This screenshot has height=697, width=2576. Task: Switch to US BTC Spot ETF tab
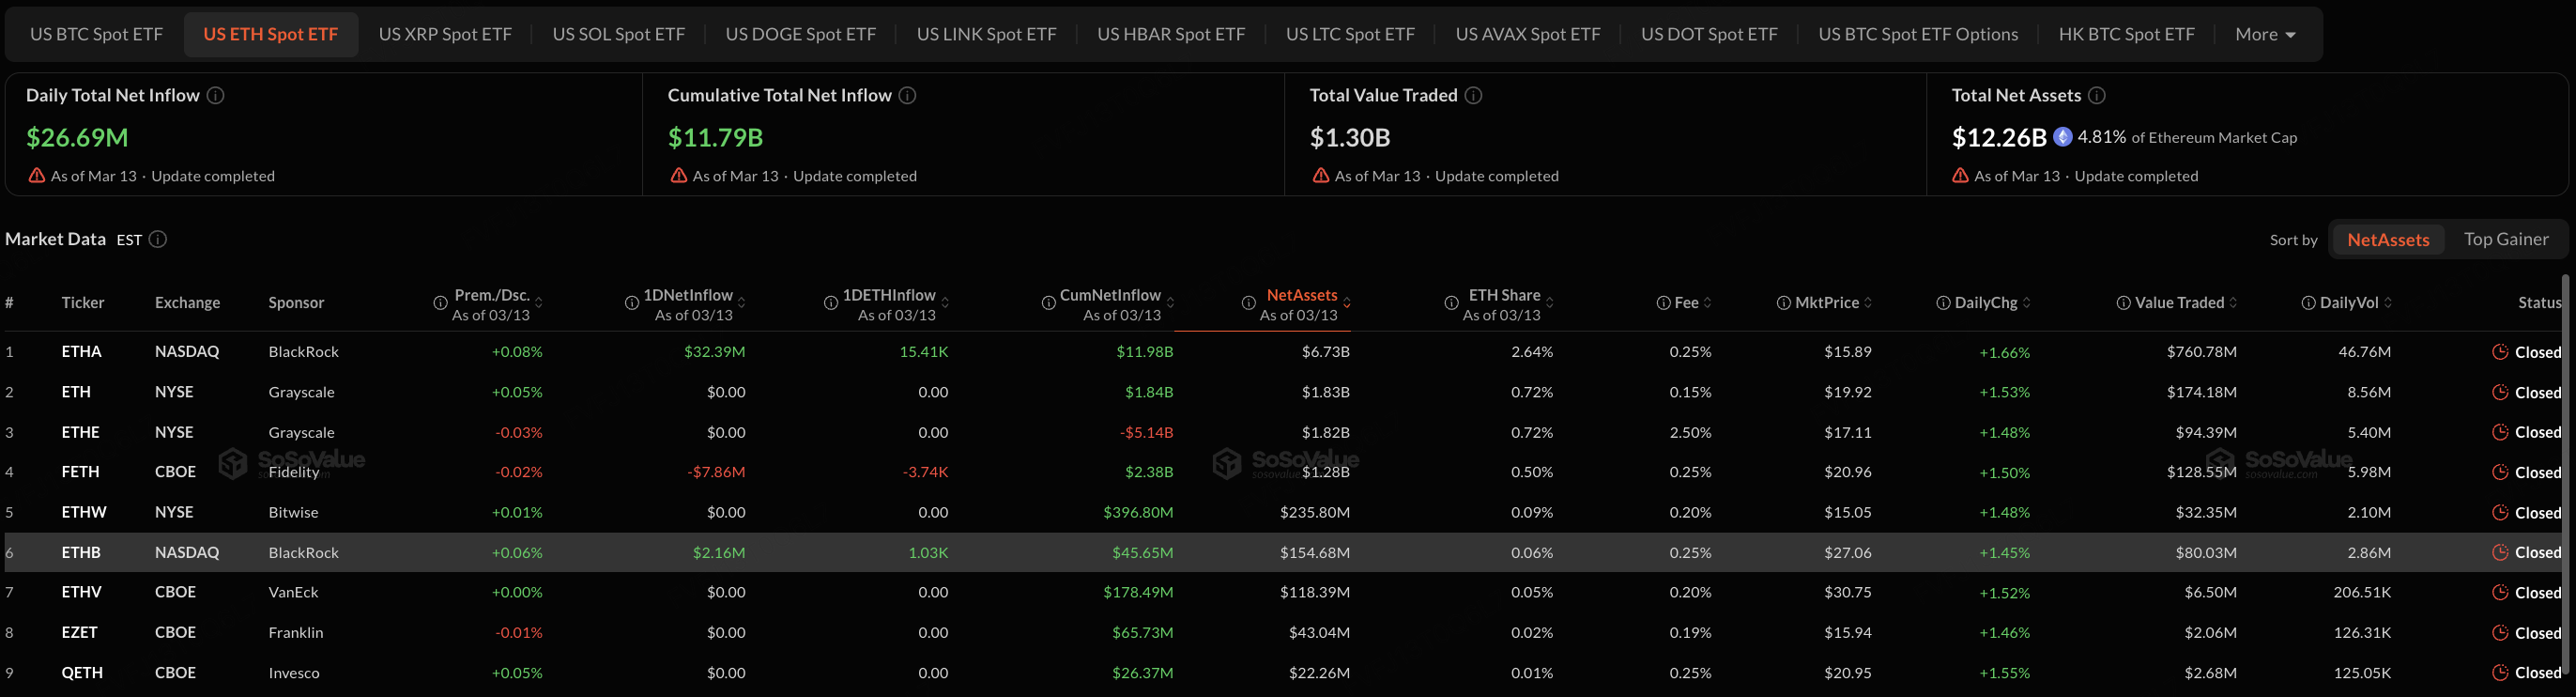(96, 35)
